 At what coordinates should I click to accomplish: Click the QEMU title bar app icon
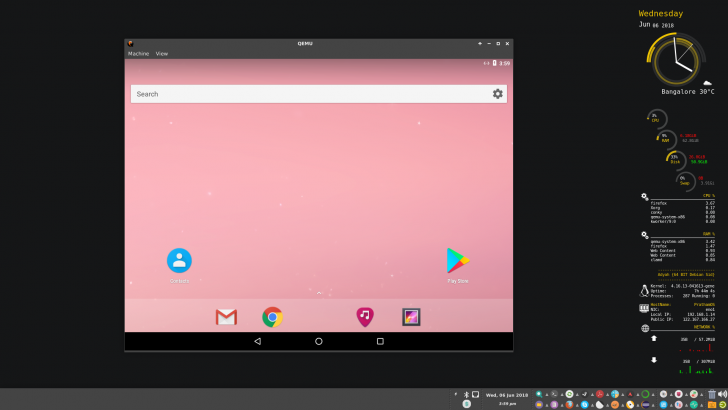click(x=130, y=44)
